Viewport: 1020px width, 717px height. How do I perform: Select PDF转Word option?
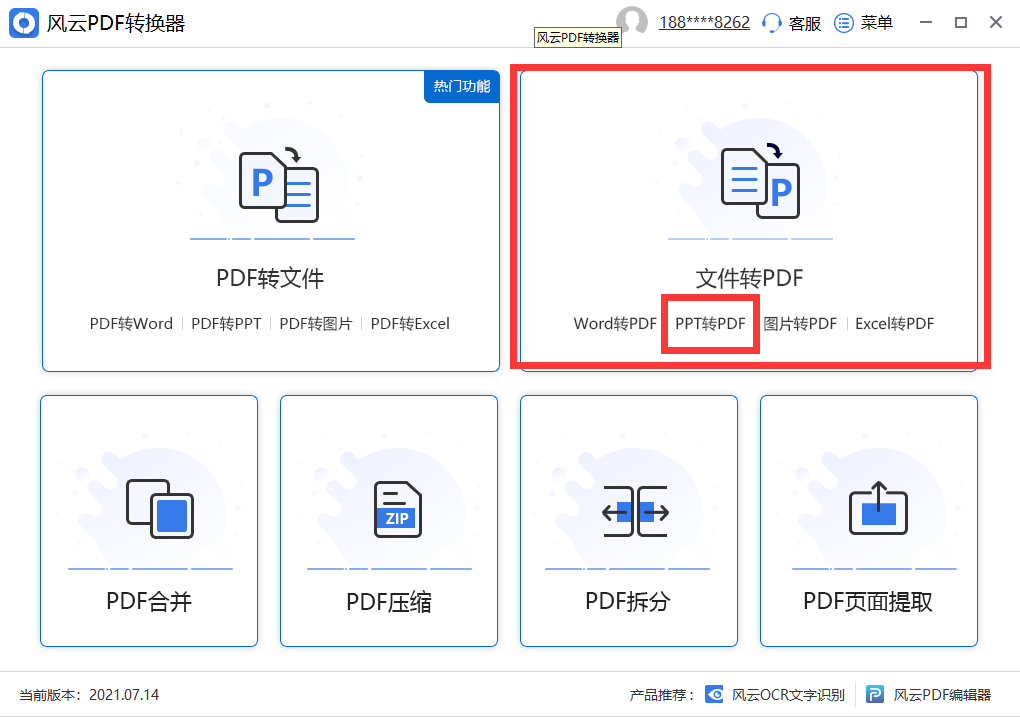coord(131,323)
